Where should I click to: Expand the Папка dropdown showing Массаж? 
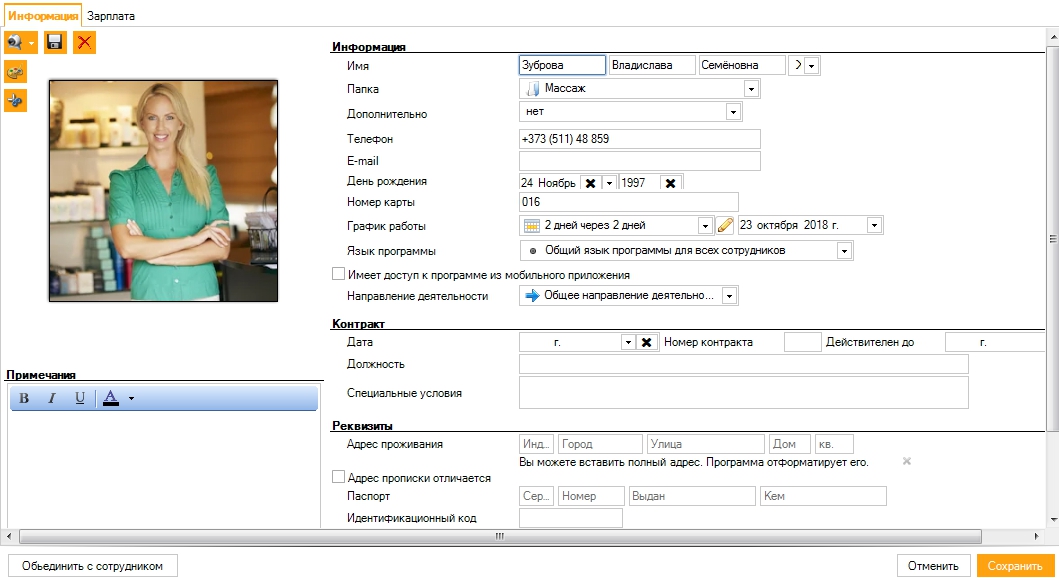[750, 89]
